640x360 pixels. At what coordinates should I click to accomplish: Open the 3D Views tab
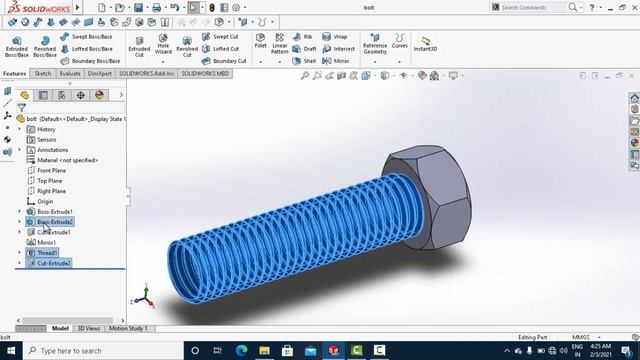pos(89,328)
